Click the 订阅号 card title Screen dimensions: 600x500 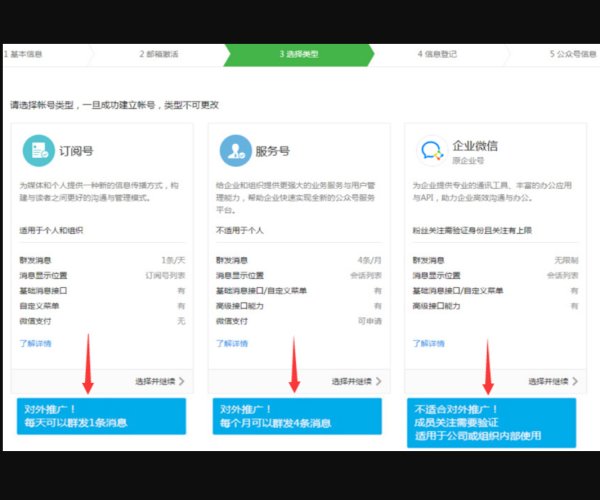[x=76, y=151]
